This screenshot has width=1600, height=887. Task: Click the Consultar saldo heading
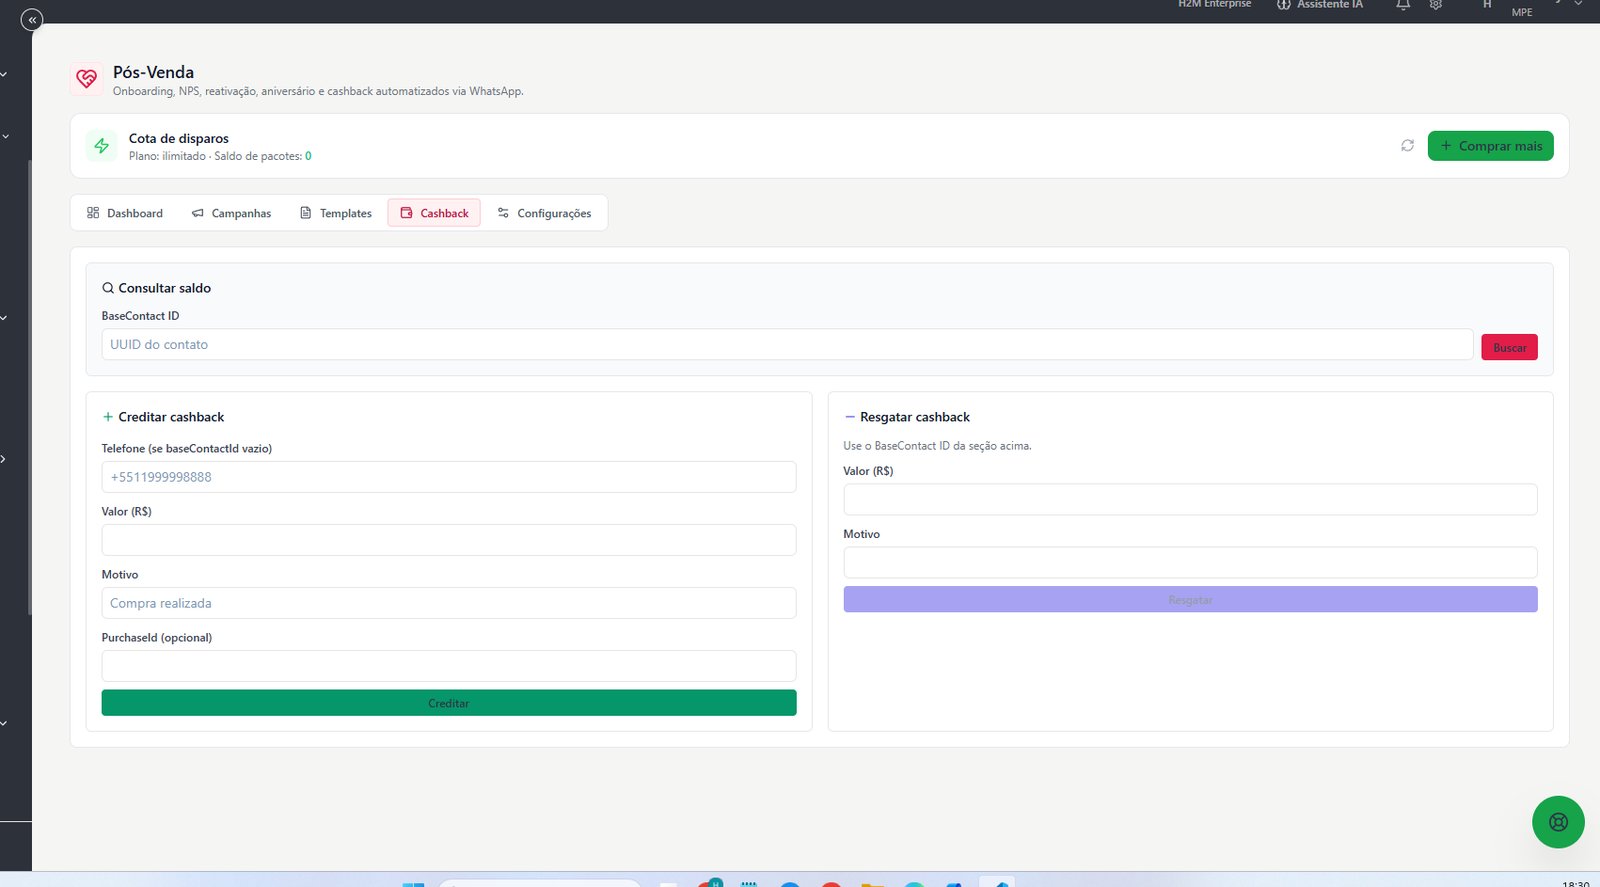click(164, 288)
